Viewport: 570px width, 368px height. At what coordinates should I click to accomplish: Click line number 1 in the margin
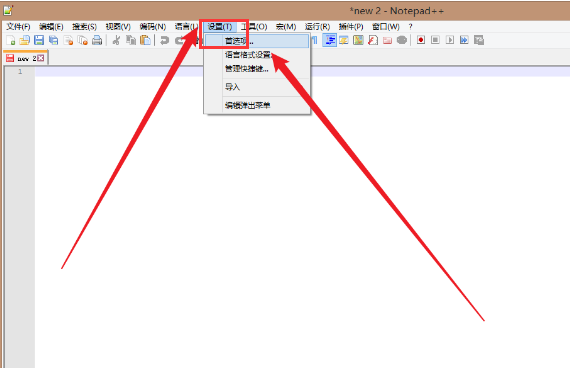pos(20,72)
